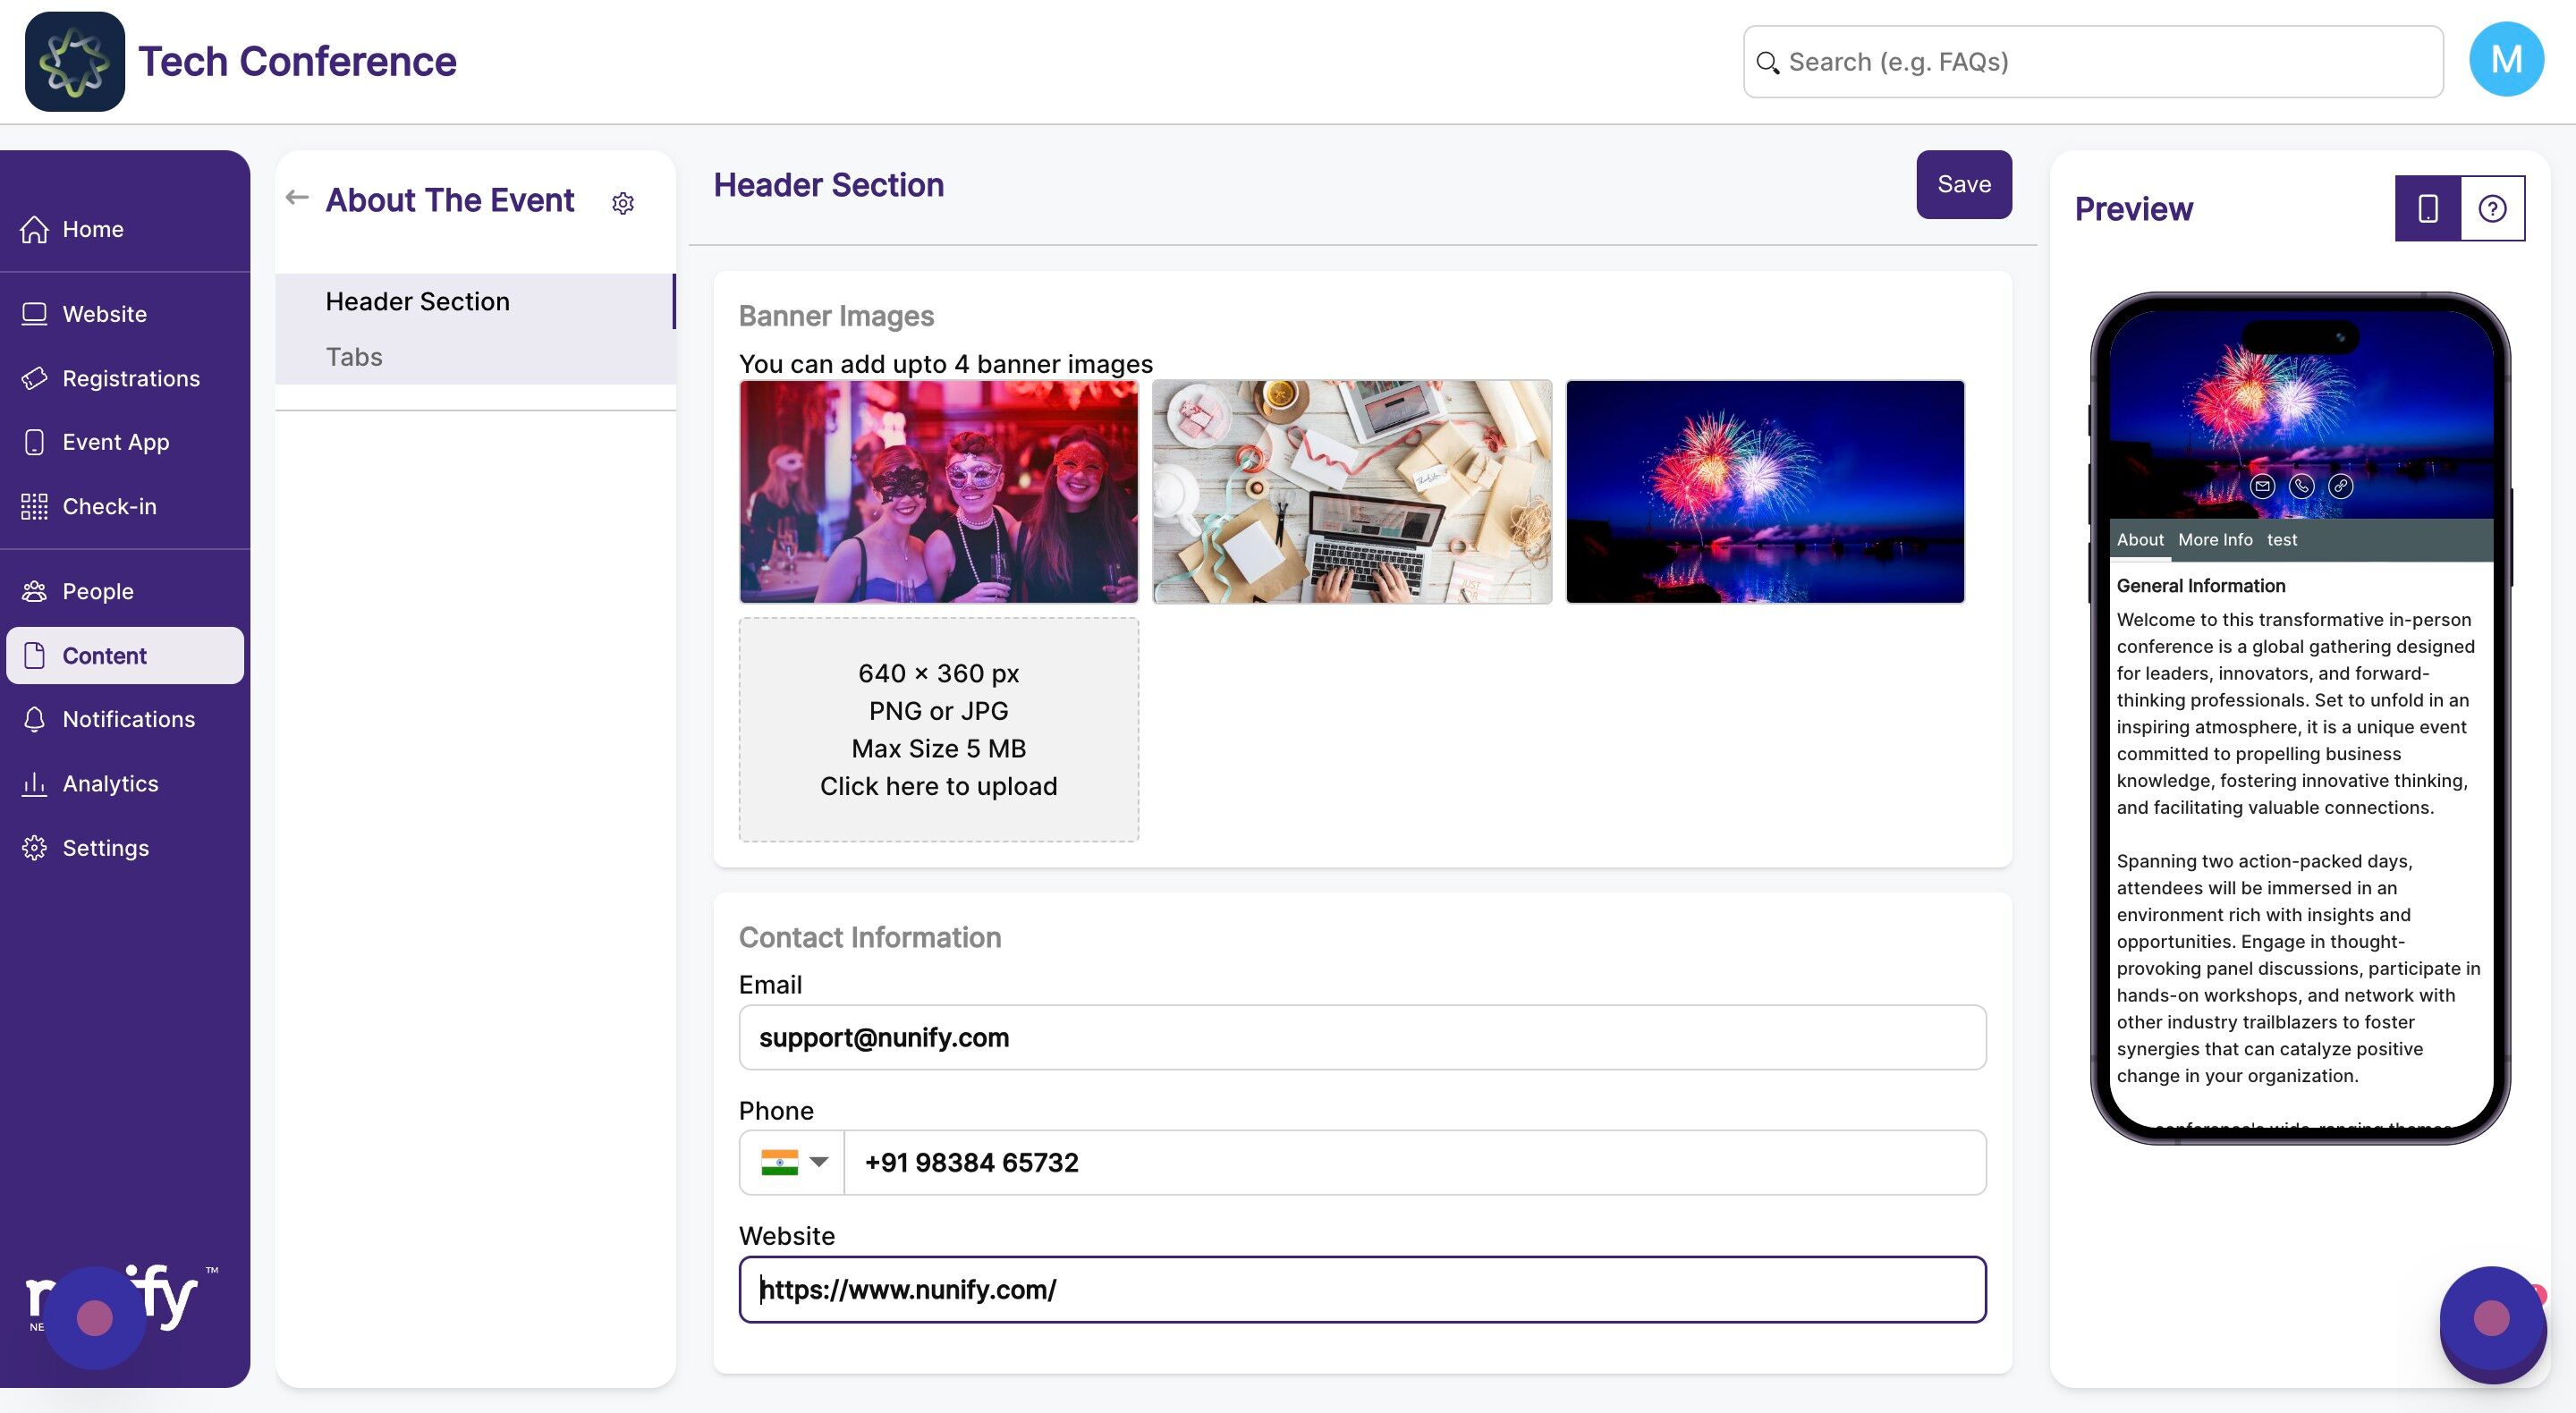The image size is (2576, 1413).
Task: Select the fireworks banner image thumbnail
Action: (1765, 492)
